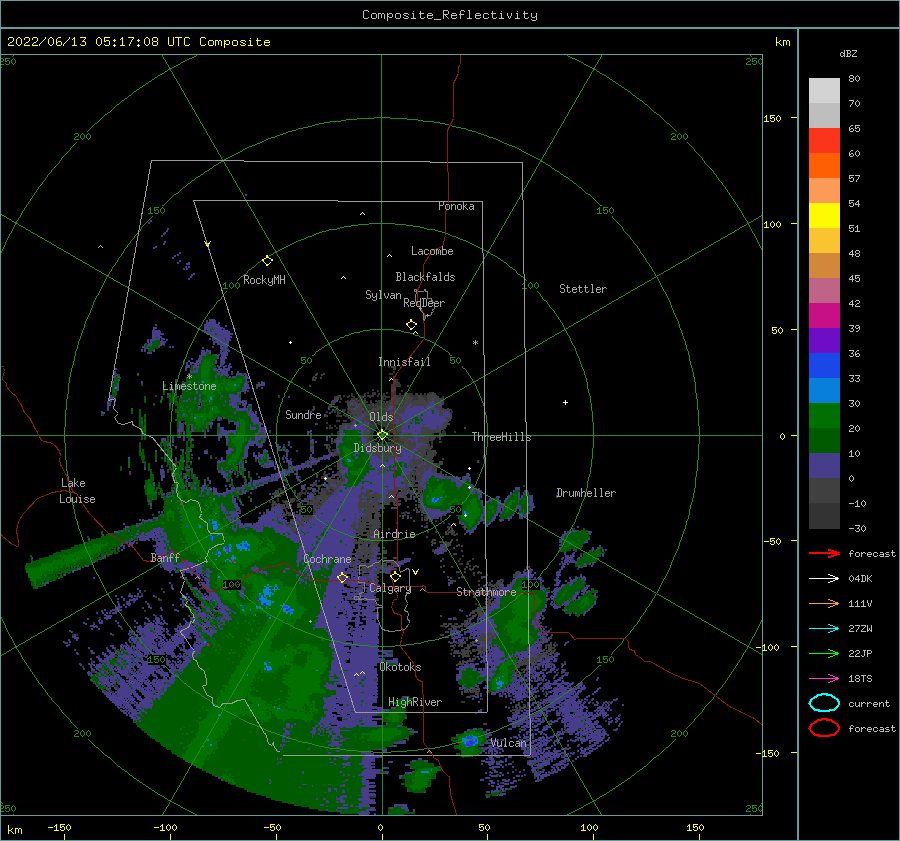Click the -150 tick label on bottom axis

59,827
